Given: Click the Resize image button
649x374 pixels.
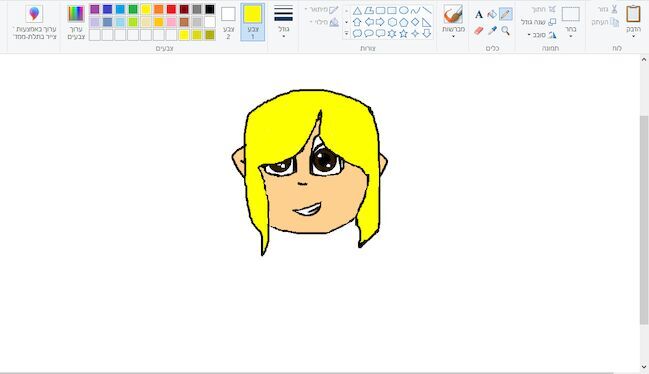Looking at the screenshot, I should pos(539,22).
